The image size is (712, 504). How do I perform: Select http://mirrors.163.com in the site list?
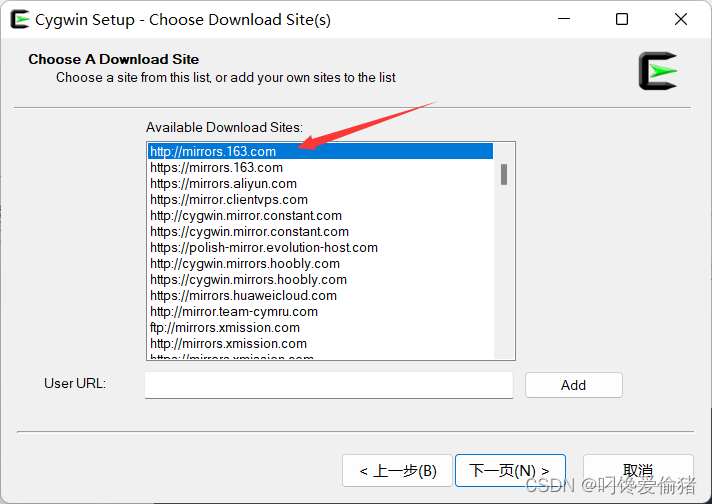[x=321, y=151]
